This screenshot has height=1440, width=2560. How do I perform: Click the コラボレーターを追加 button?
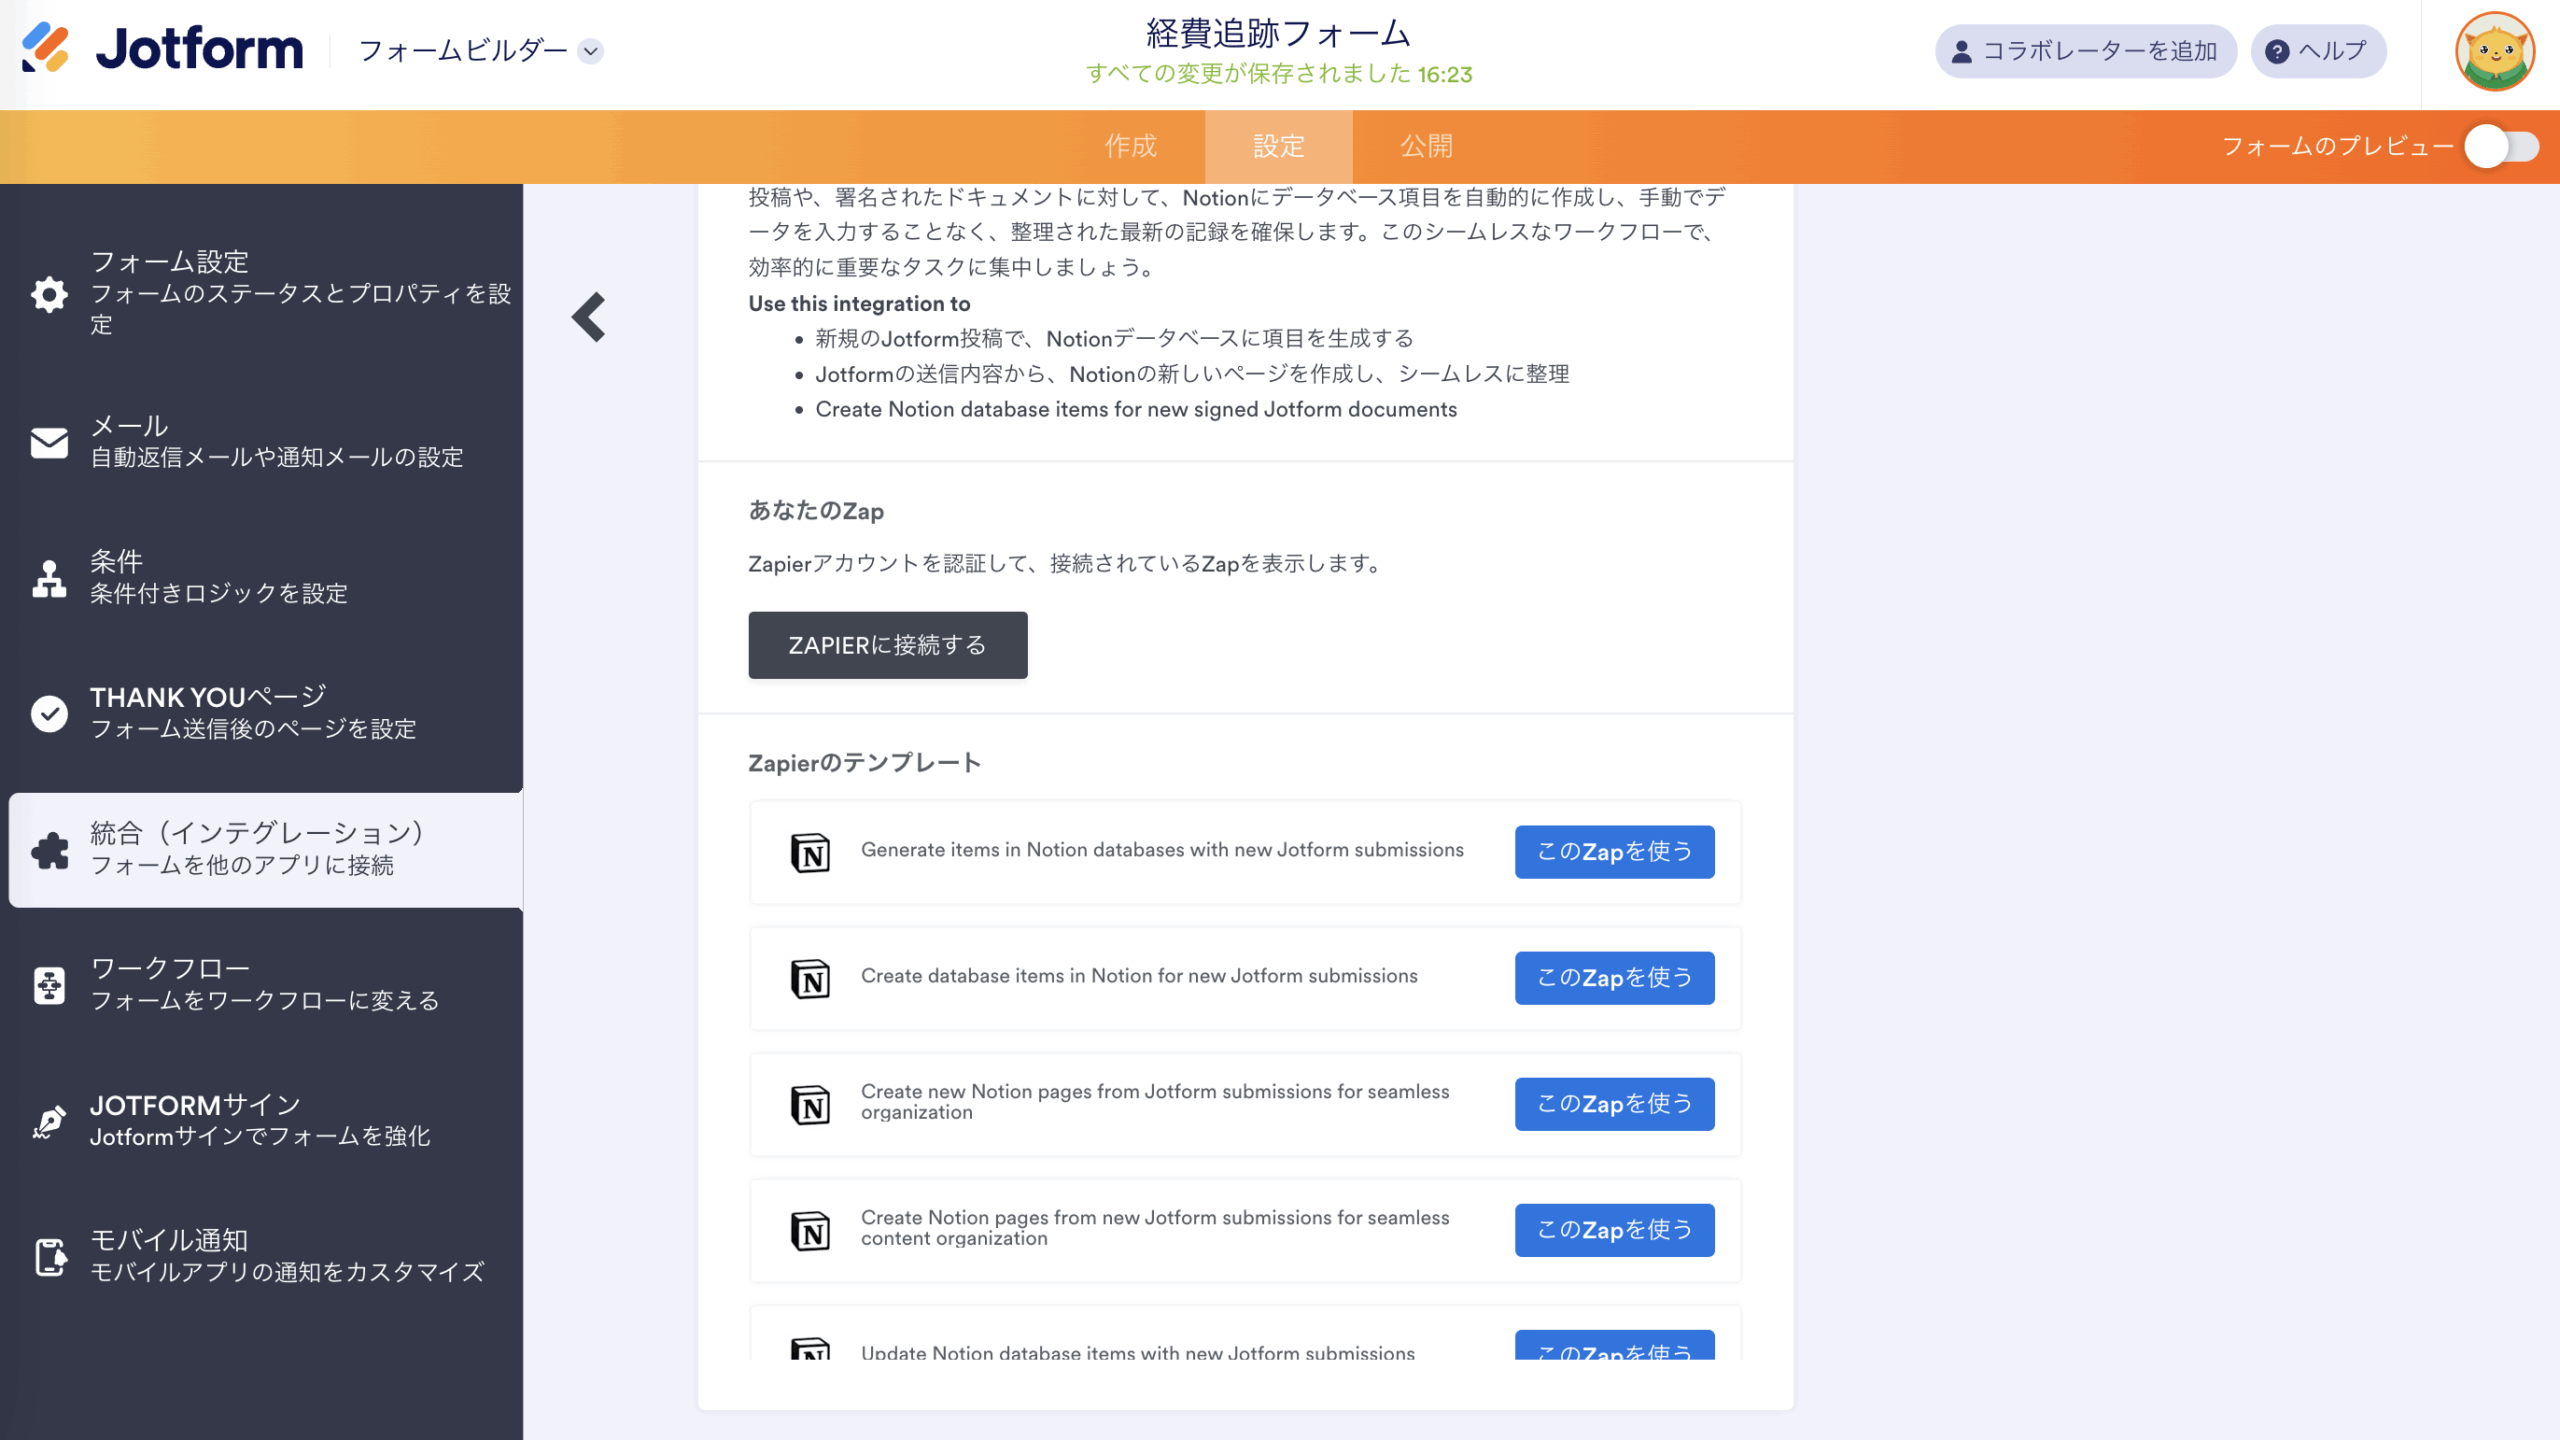2085,52
